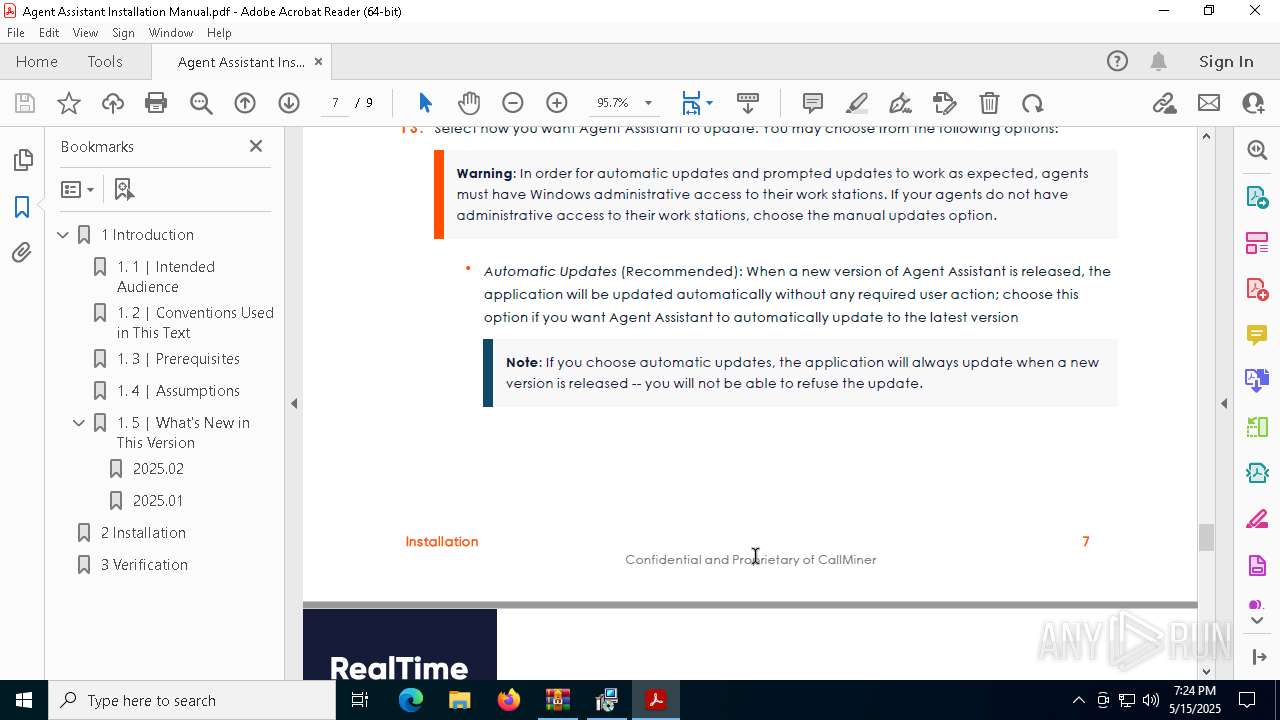Open the Sign document pen icon

[x=900, y=103]
